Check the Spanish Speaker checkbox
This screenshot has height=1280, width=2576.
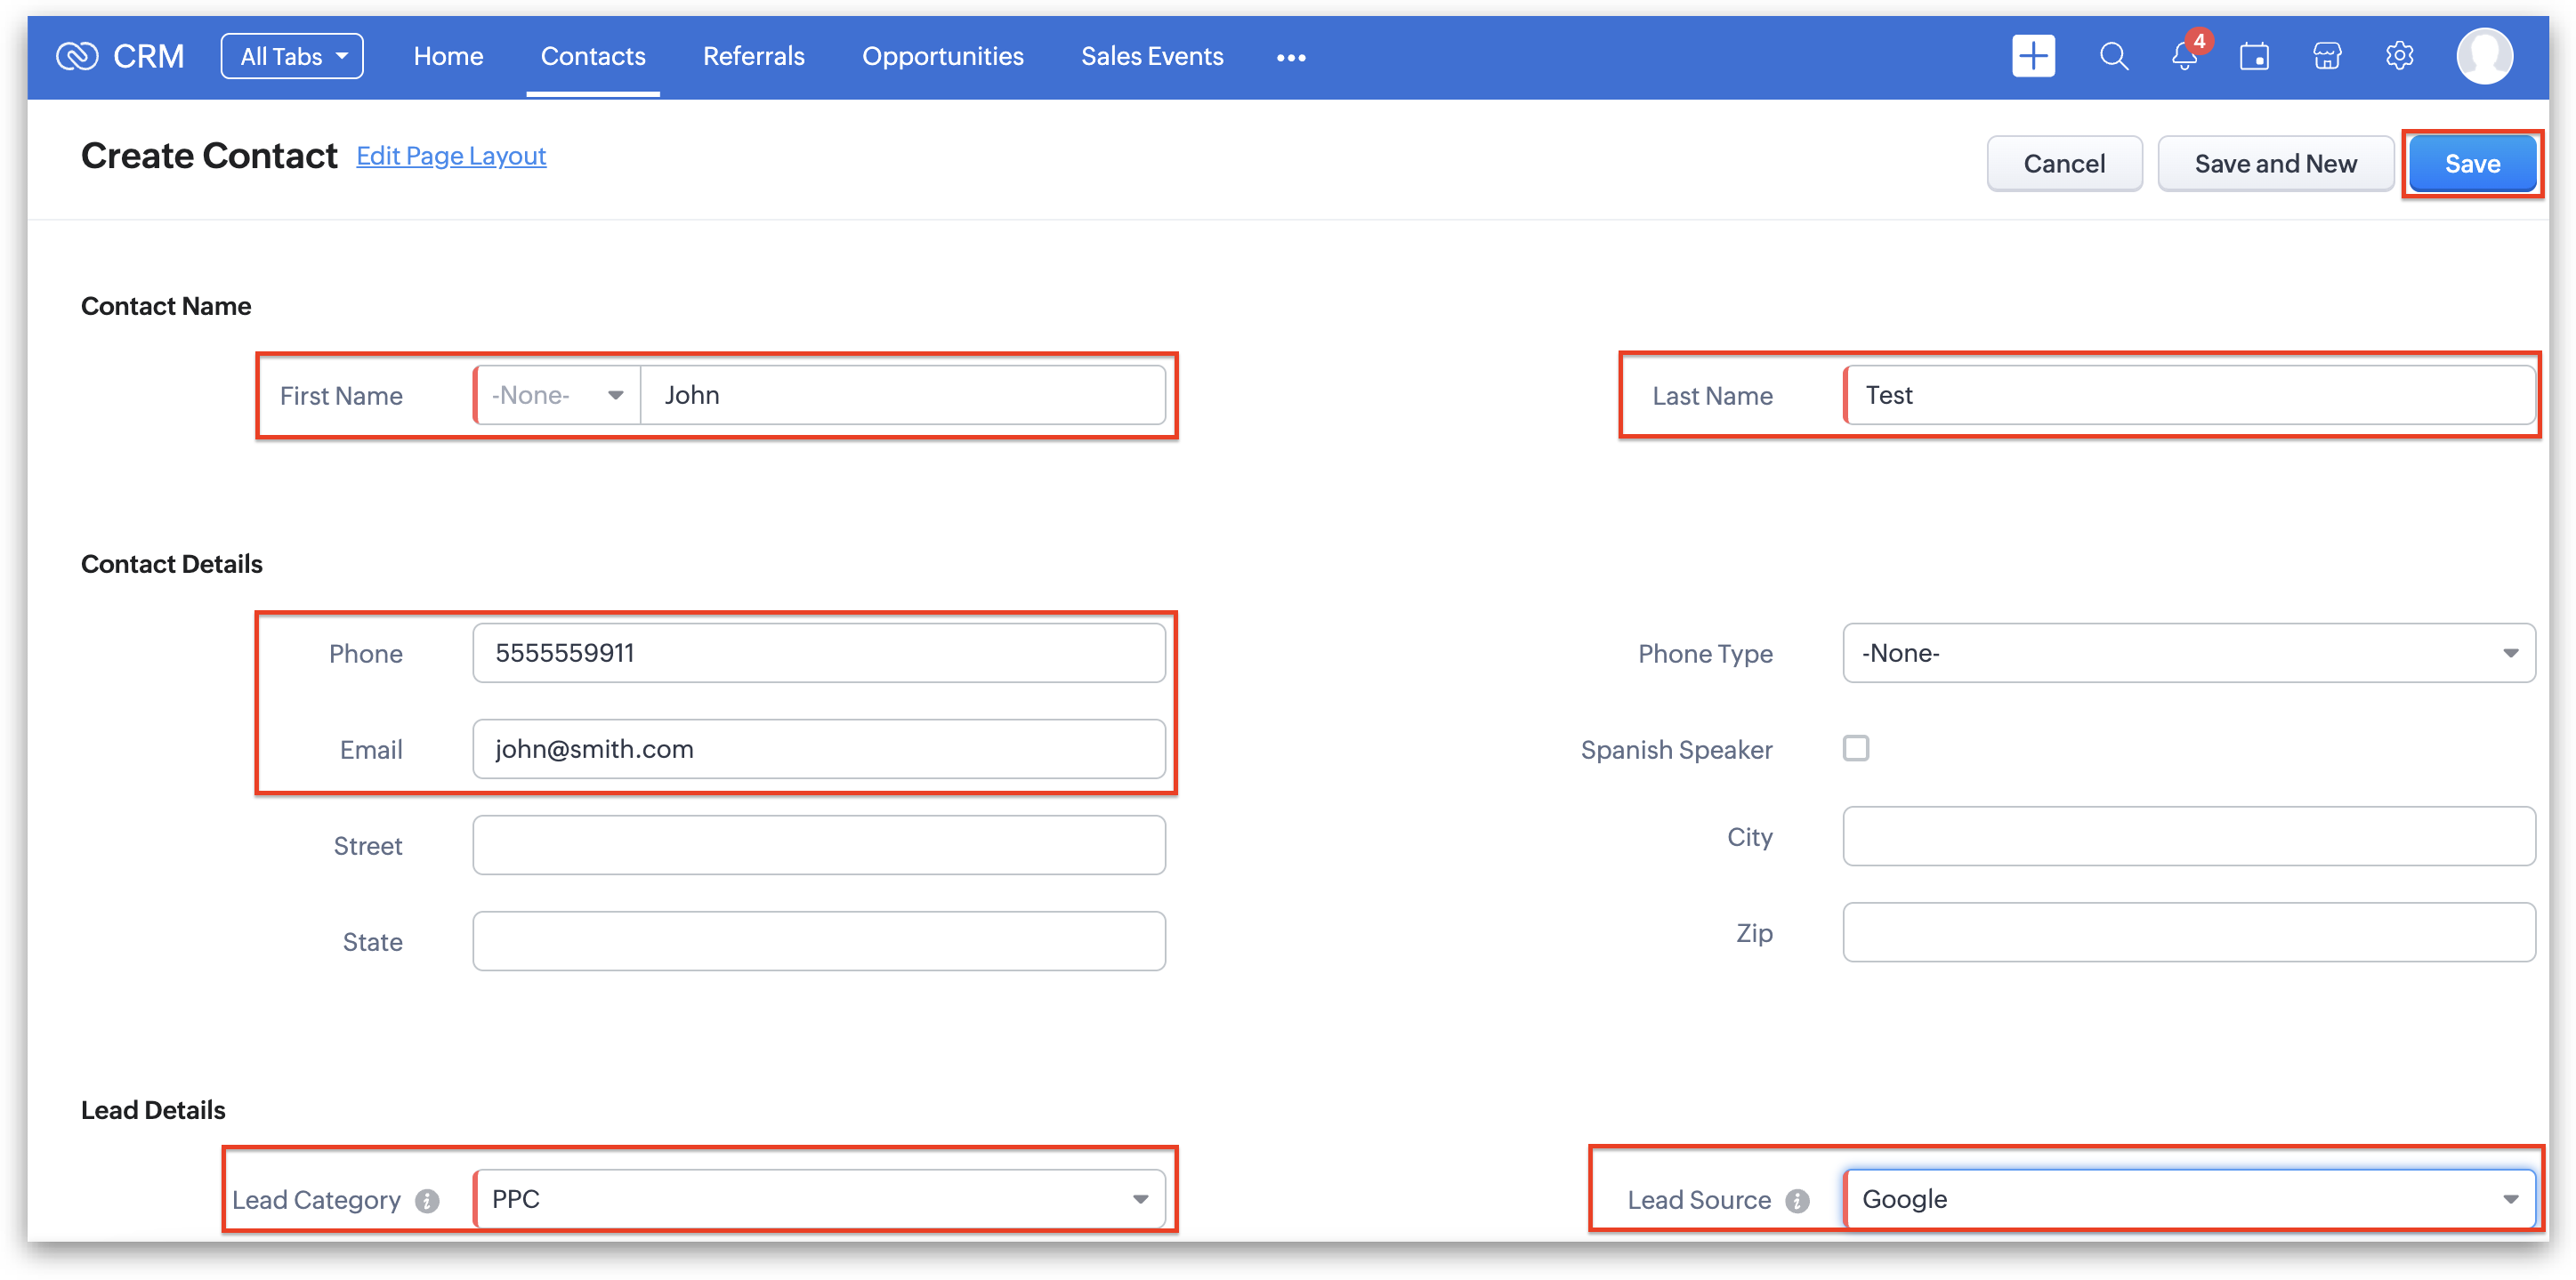pyautogui.click(x=1856, y=748)
